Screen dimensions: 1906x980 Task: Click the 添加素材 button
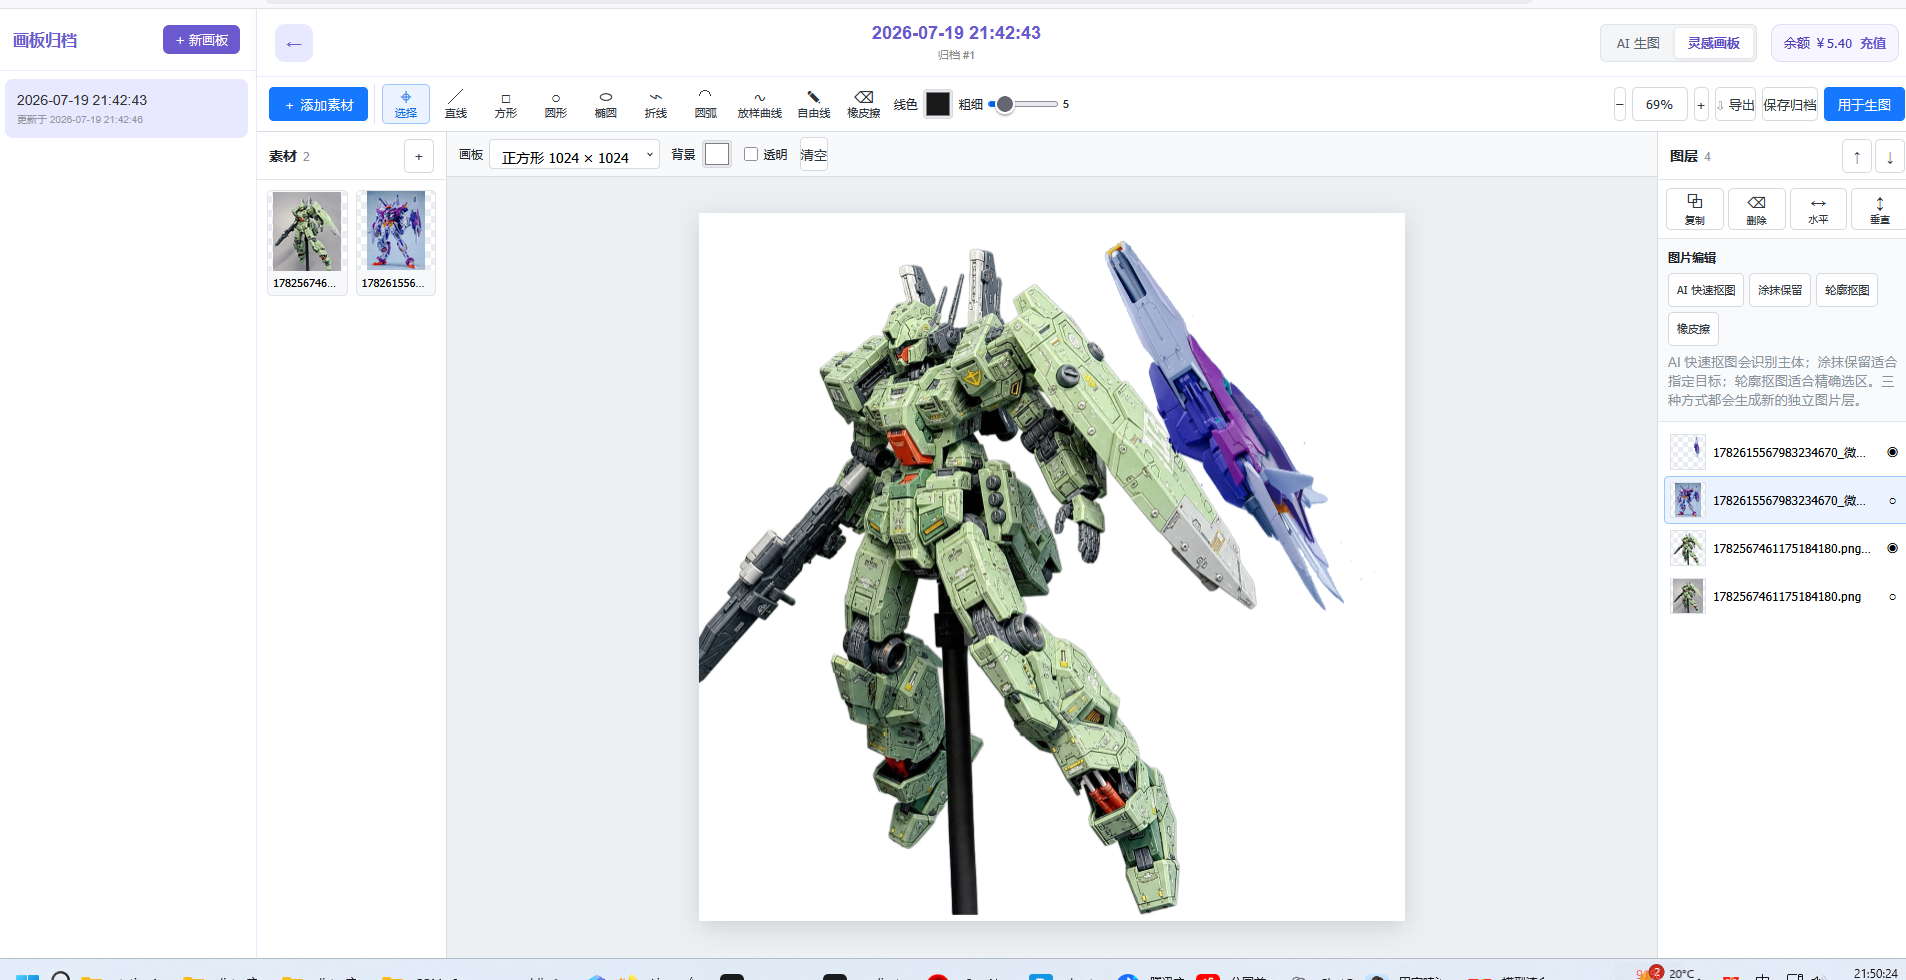click(x=318, y=104)
